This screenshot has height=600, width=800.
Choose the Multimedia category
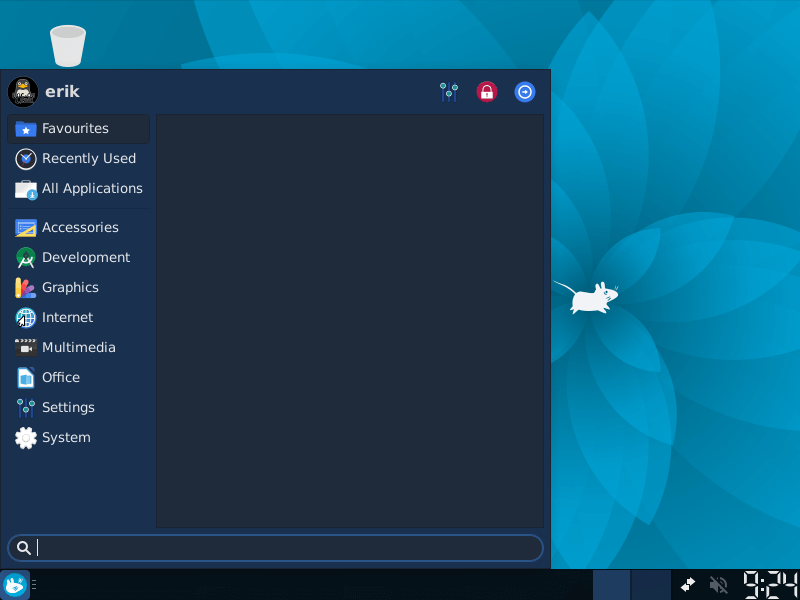[x=78, y=348]
